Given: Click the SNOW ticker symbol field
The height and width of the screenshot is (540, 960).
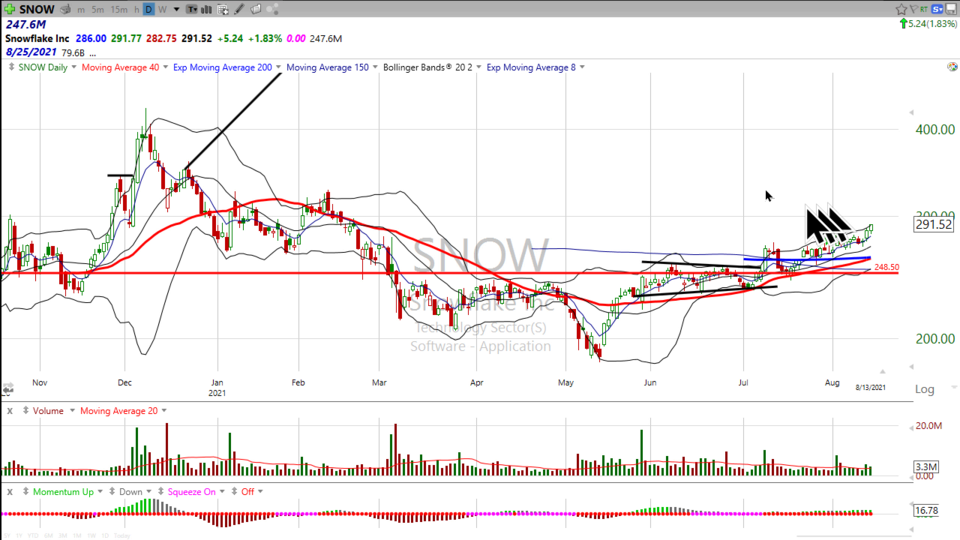Looking at the screenshot, I should (36, 9).
